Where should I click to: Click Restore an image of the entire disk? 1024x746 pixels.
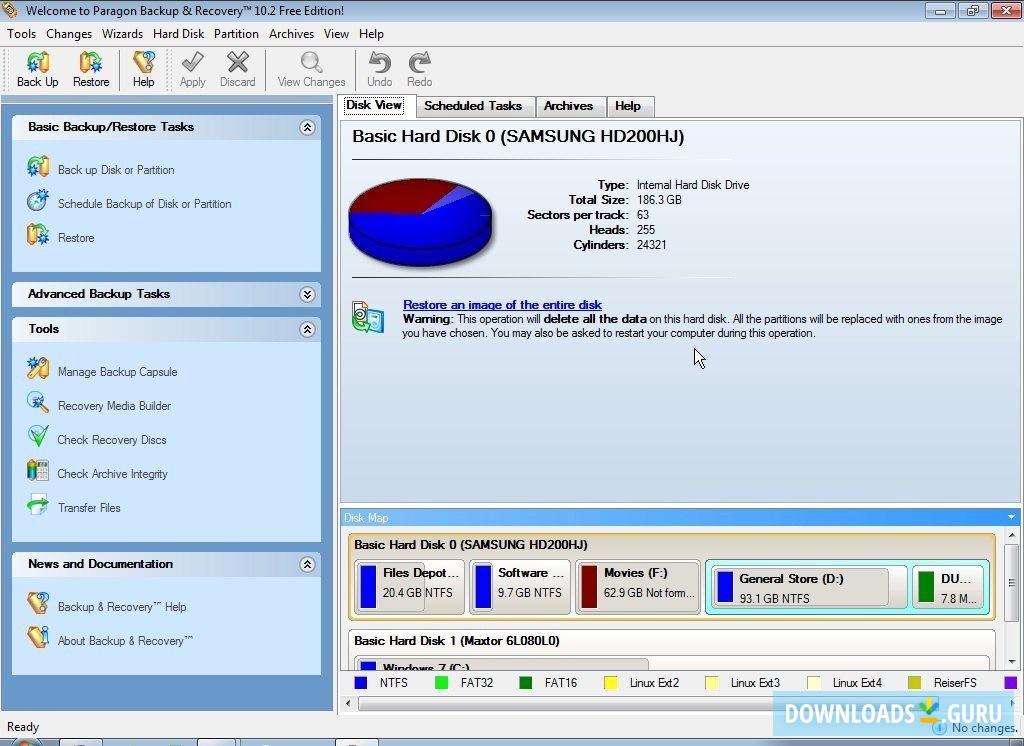(502, 305)
